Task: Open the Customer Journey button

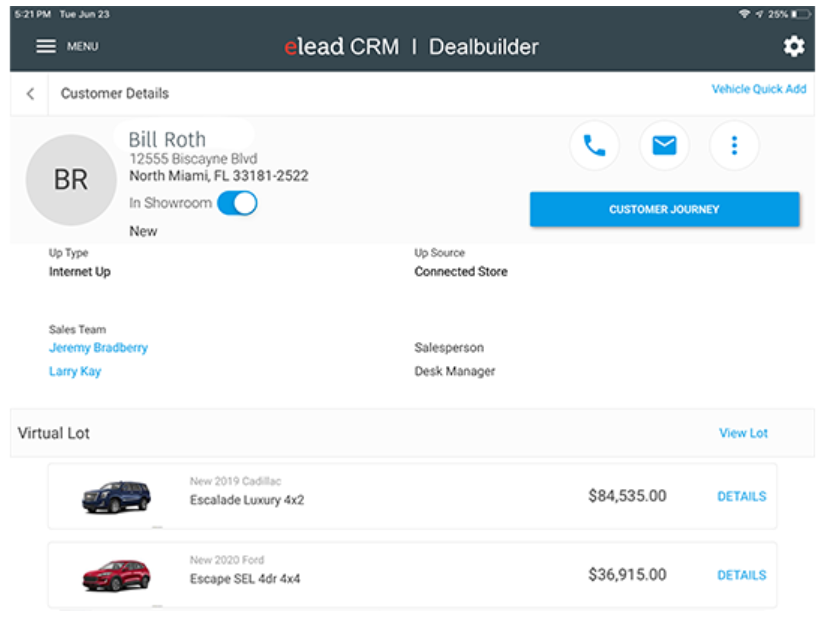Action: tap(664, 209)
